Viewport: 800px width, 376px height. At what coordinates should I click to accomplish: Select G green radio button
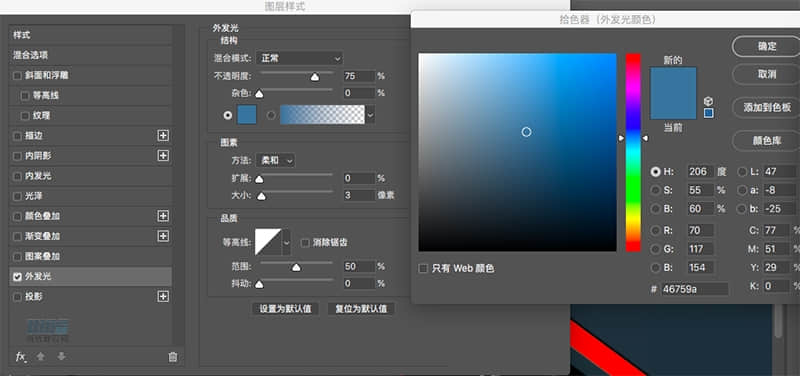point(656,249)
